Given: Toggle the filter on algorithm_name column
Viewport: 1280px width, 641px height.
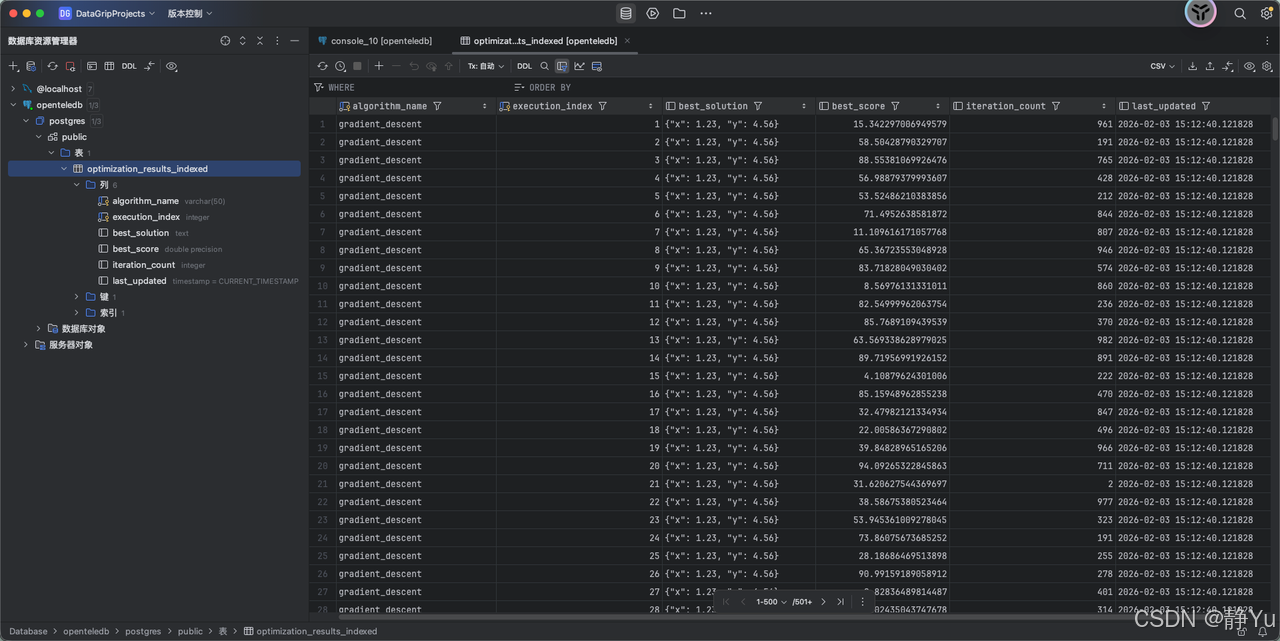Looking at the screenshot, I should (x=437, y=106).
